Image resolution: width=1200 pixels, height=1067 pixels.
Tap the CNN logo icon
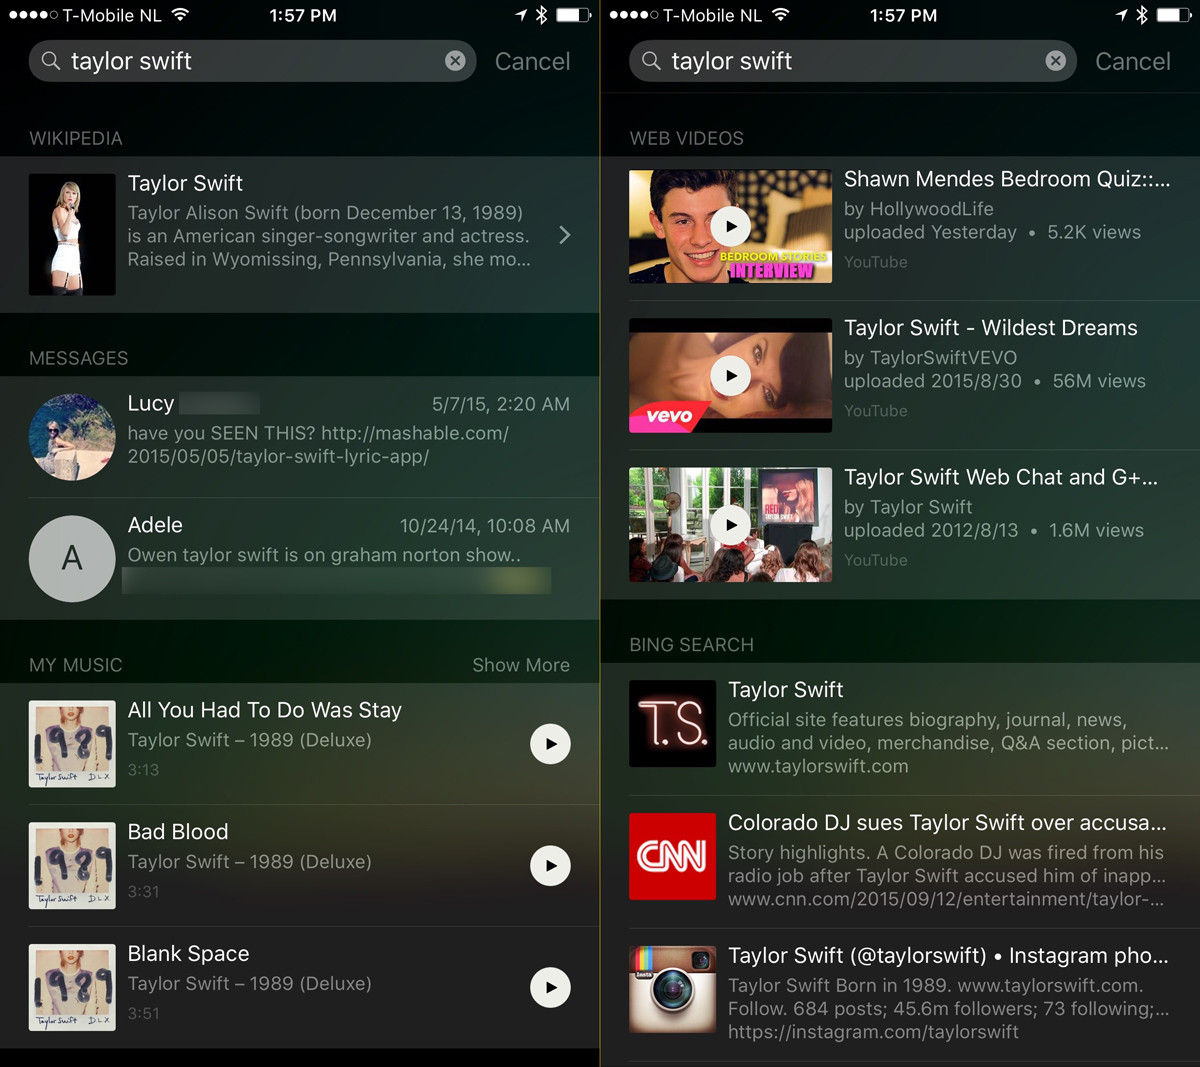tap(672, 857)
